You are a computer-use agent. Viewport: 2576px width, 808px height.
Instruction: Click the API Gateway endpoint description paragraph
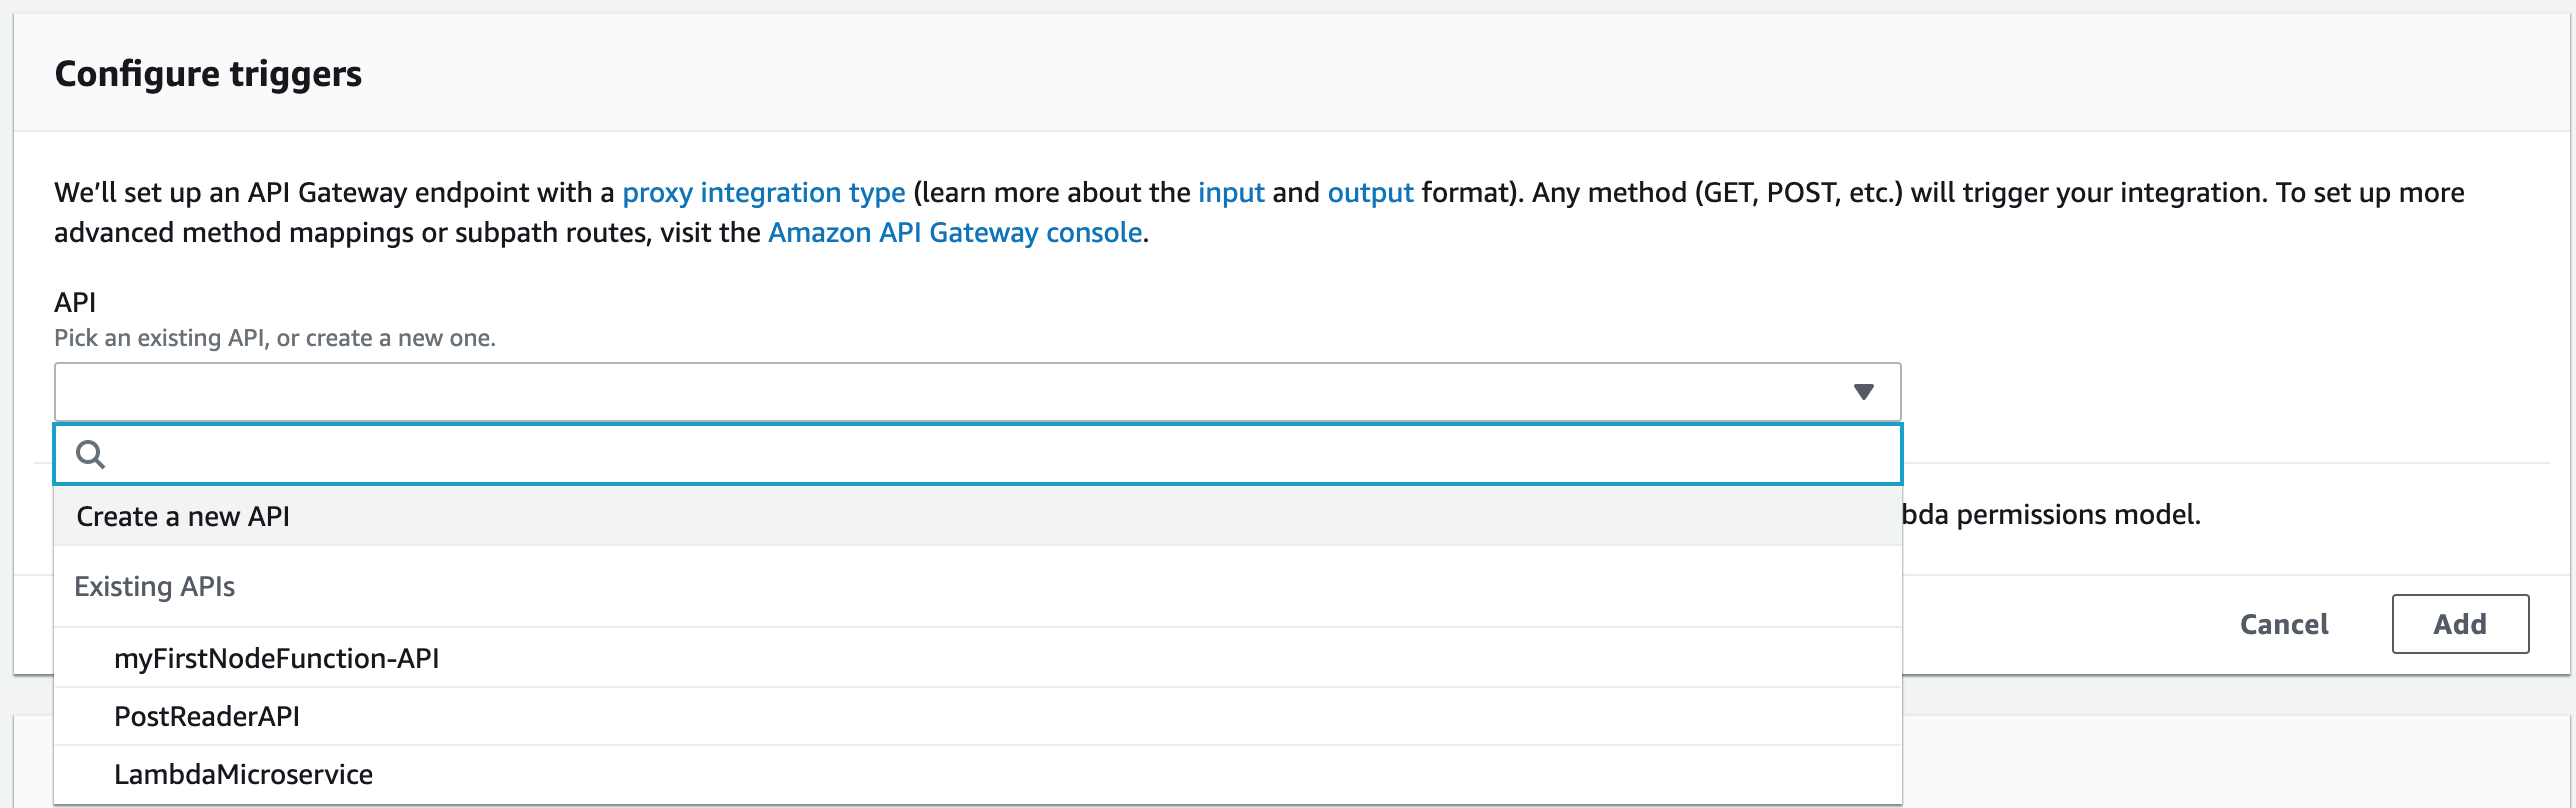click(x=1259, y=212)
